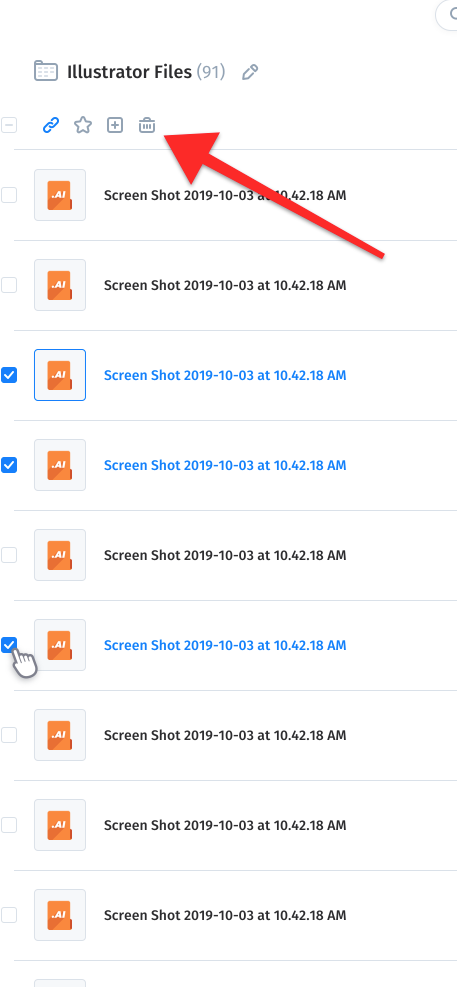Screen dimensions: 457x987
Task: Open the blue file name in the fourth row
Action: [x=225, y=465]
